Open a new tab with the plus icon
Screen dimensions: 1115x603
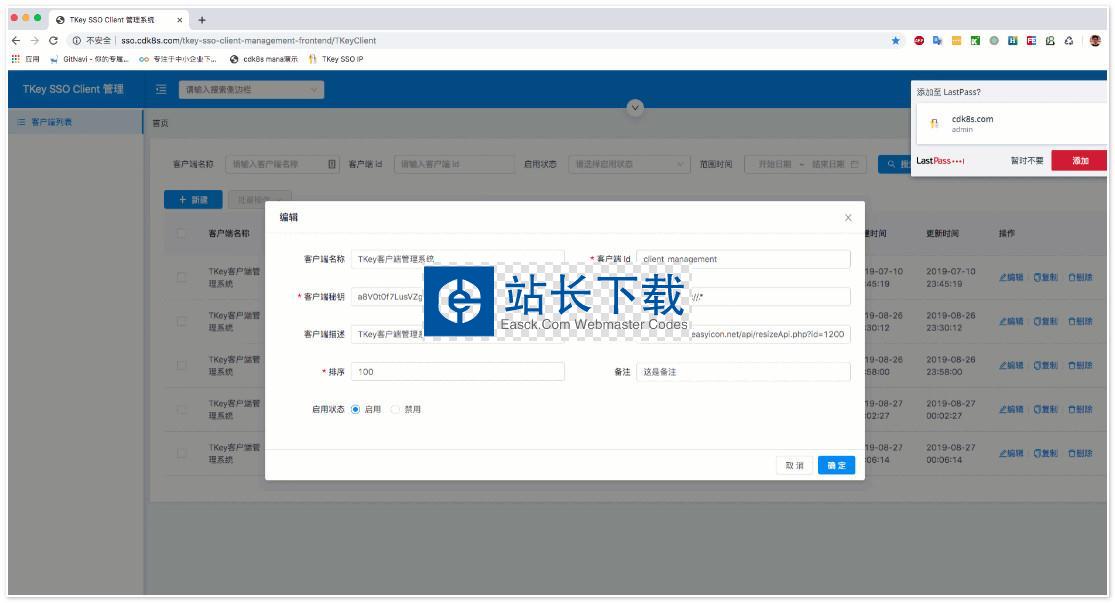click(202, 20)
